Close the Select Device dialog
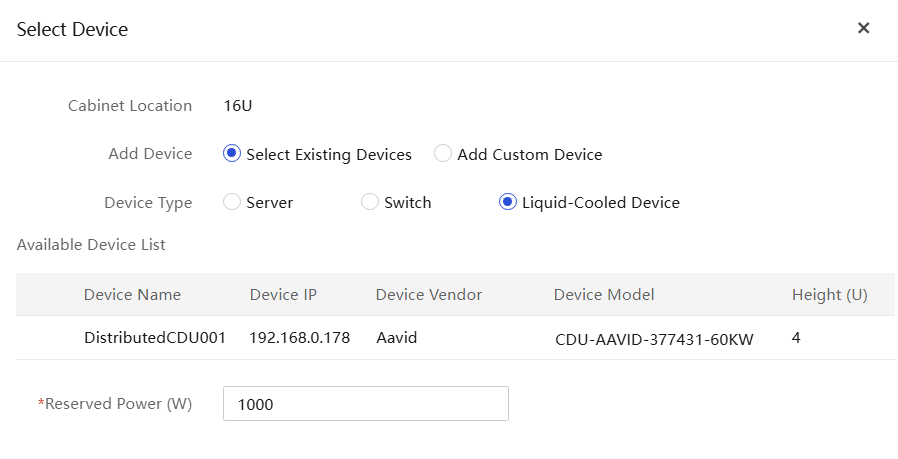898x459 pixels. coord(863,28)
